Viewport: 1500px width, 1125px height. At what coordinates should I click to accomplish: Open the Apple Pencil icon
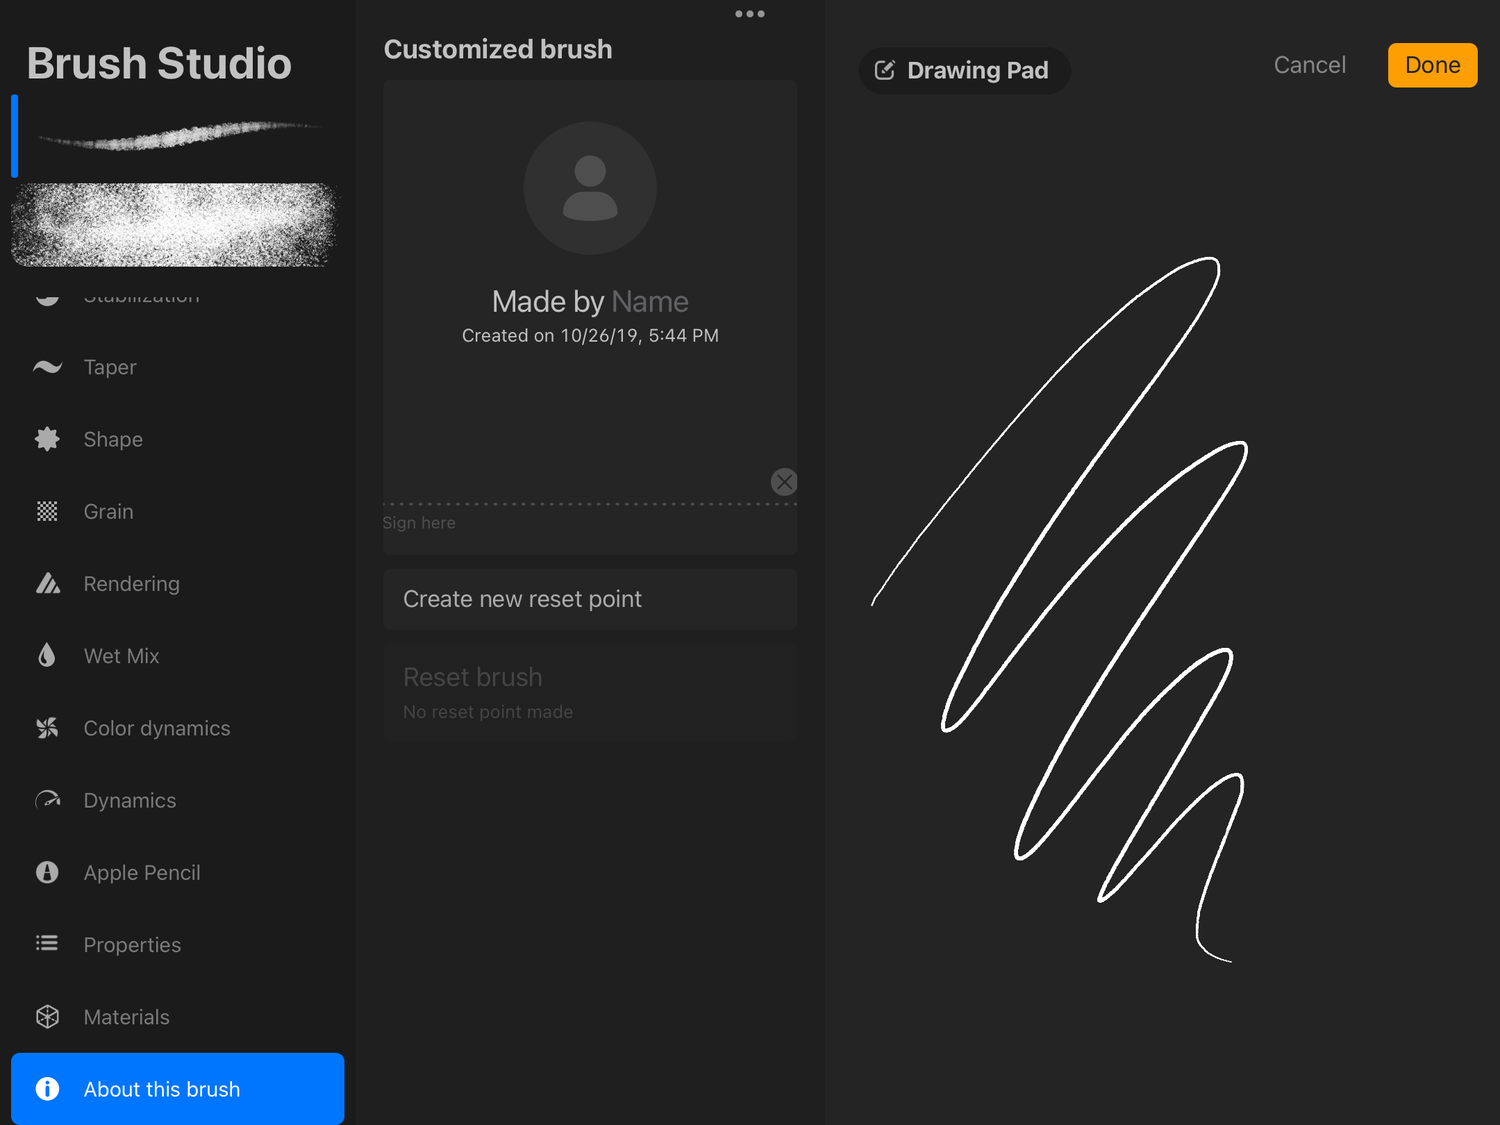pyautogui.click(x=47, y=872)
